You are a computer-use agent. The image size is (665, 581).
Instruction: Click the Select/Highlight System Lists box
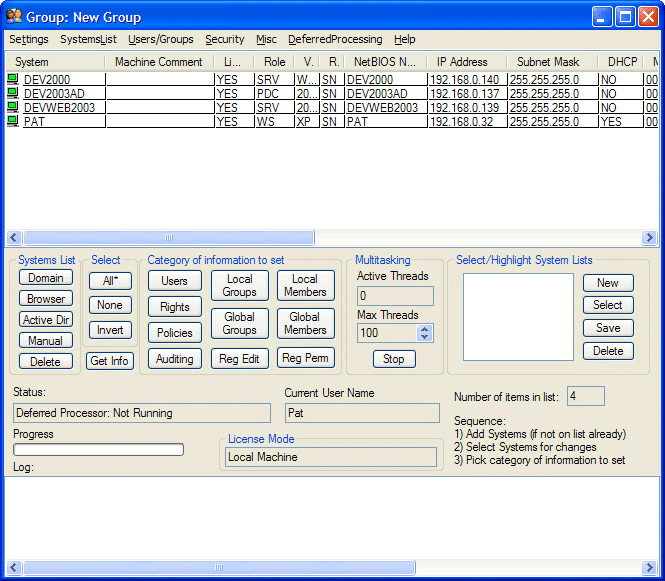[x=518, y=317]
